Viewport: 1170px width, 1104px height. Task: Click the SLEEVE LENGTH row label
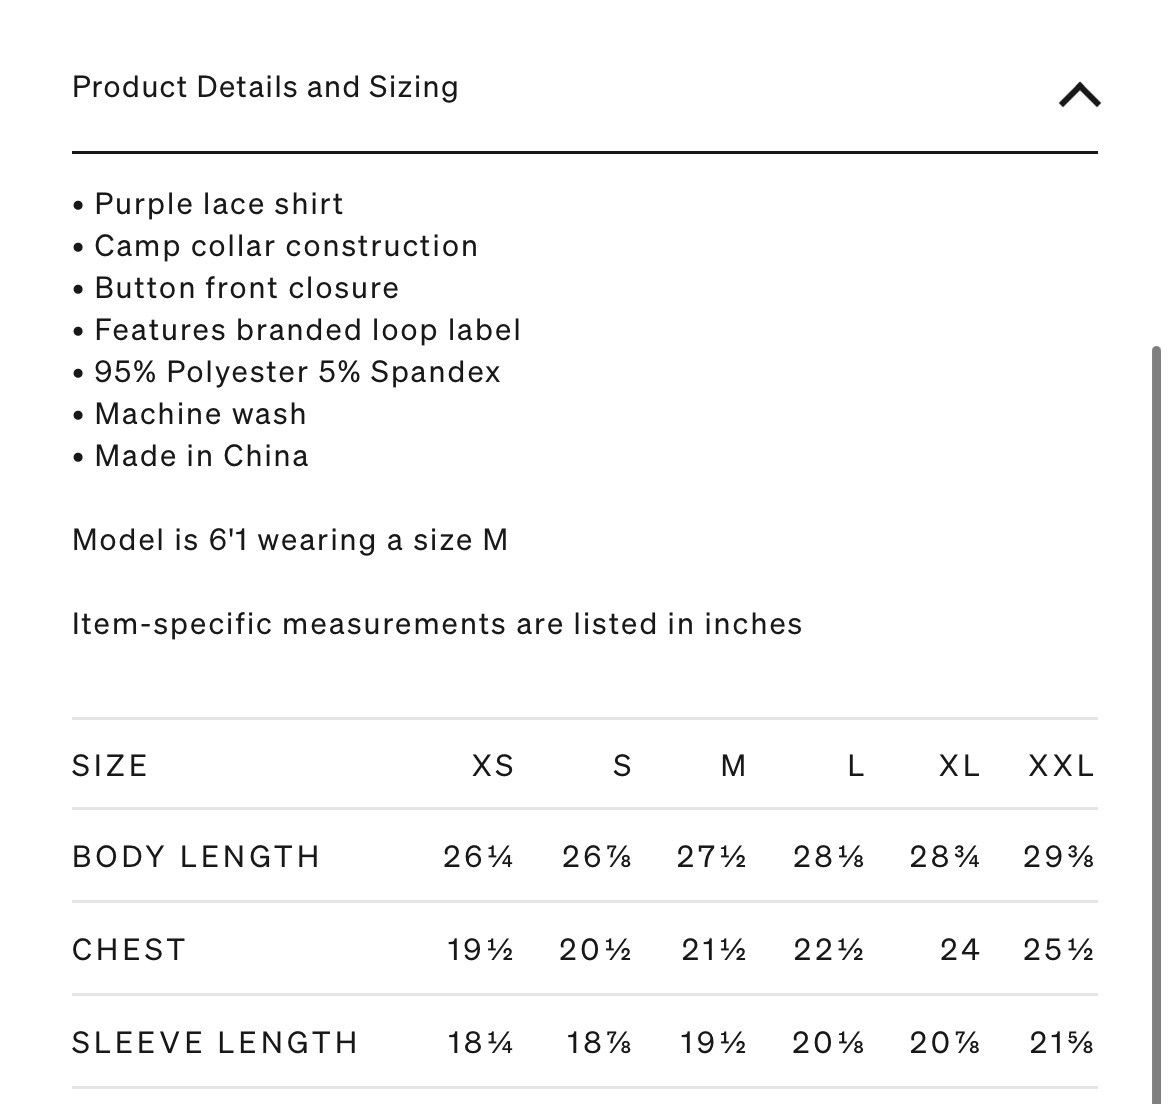pyautogui.click(x=215, y=1043)
